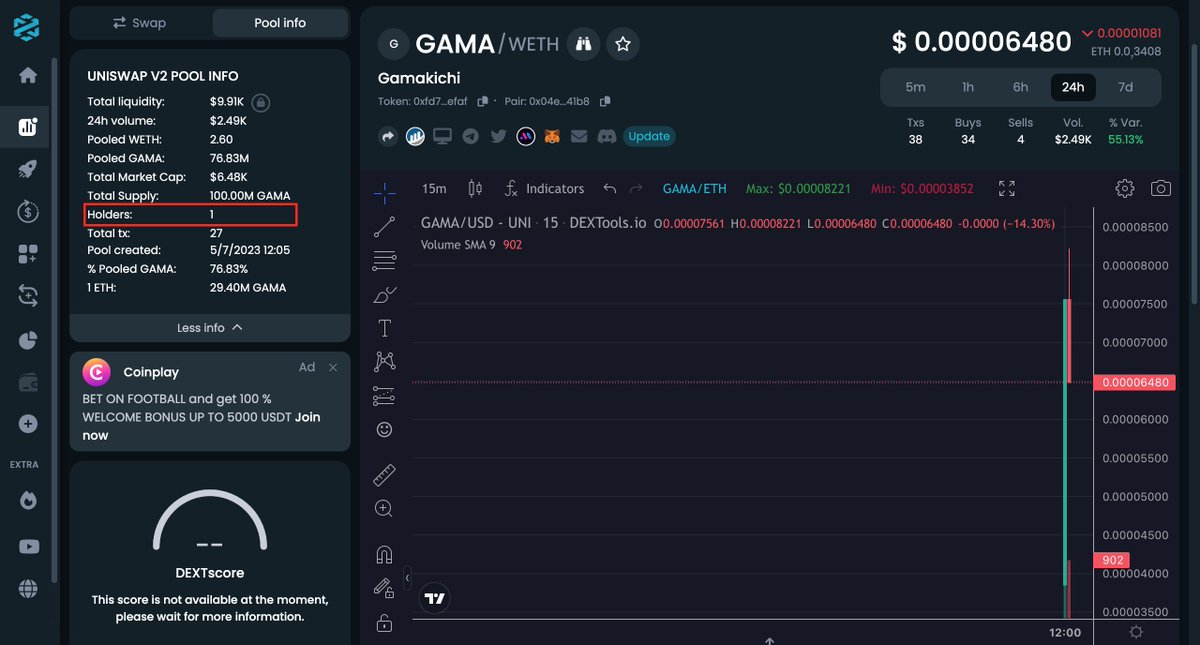1200x645 pixels.
Task: Click the binoculars icon next to GAMA/WETH
Action: pyautogui.click(x=583, y=44)
